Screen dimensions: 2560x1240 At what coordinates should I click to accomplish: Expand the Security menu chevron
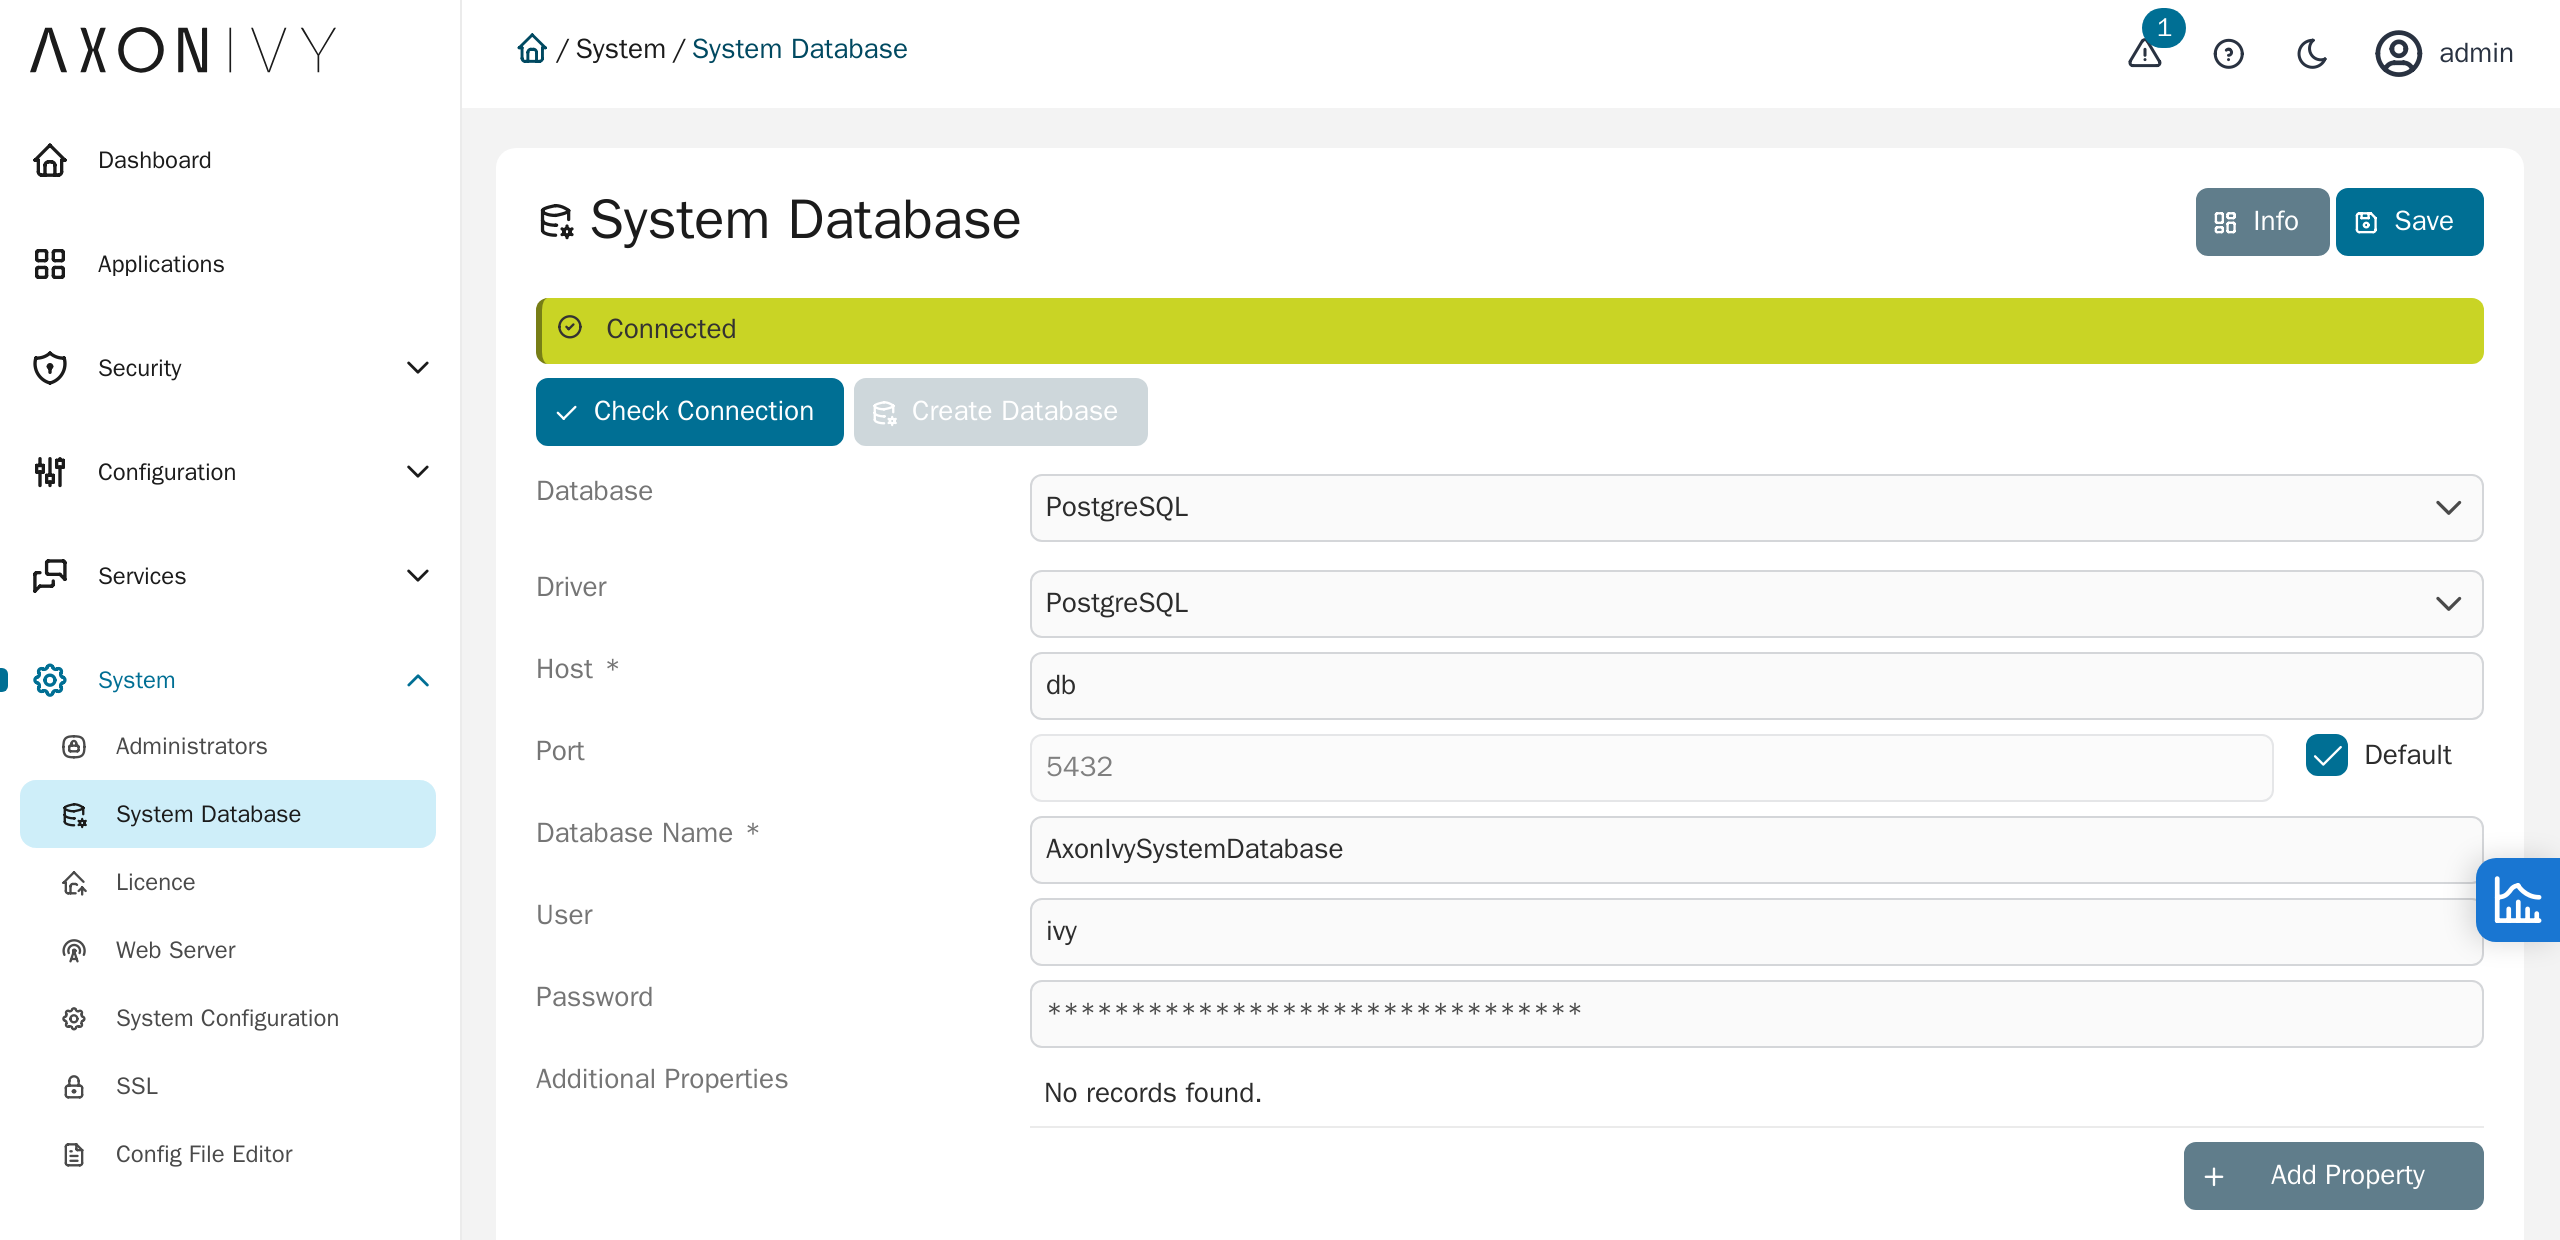pos(418,368)
